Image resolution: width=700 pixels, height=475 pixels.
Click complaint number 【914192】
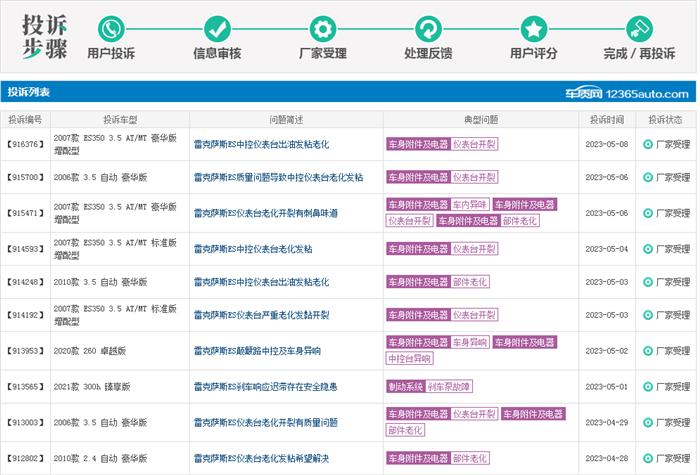pyautogui.click(x=25, y=315)
